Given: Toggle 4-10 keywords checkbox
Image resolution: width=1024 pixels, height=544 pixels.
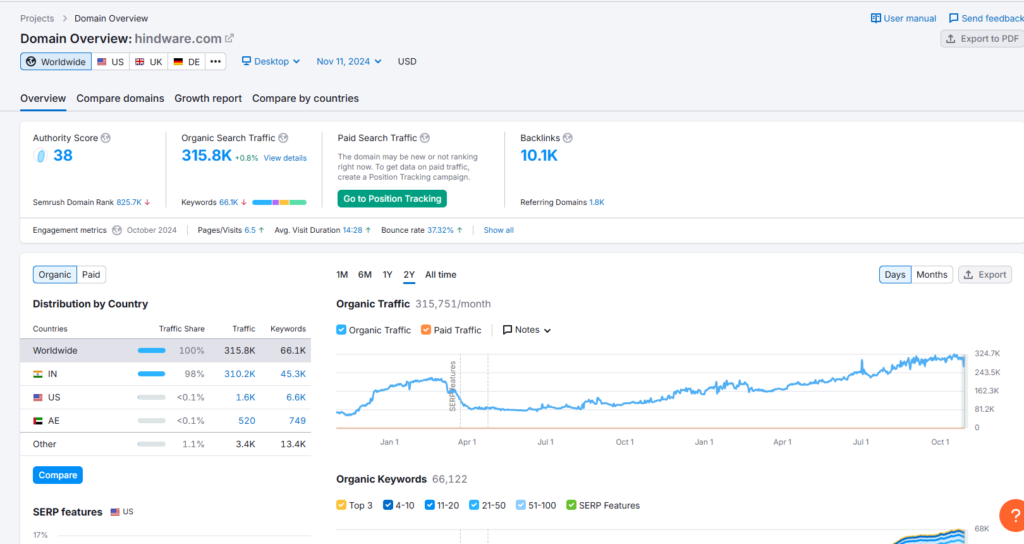Looking at the screenshot, I should (388, 505).
